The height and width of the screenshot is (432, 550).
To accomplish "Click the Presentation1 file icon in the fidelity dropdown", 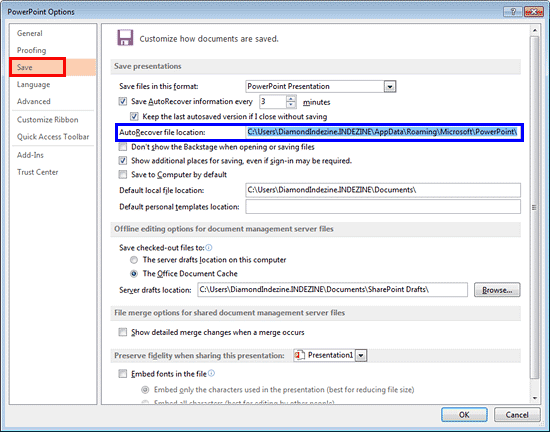I will click(x=299, y=355).
